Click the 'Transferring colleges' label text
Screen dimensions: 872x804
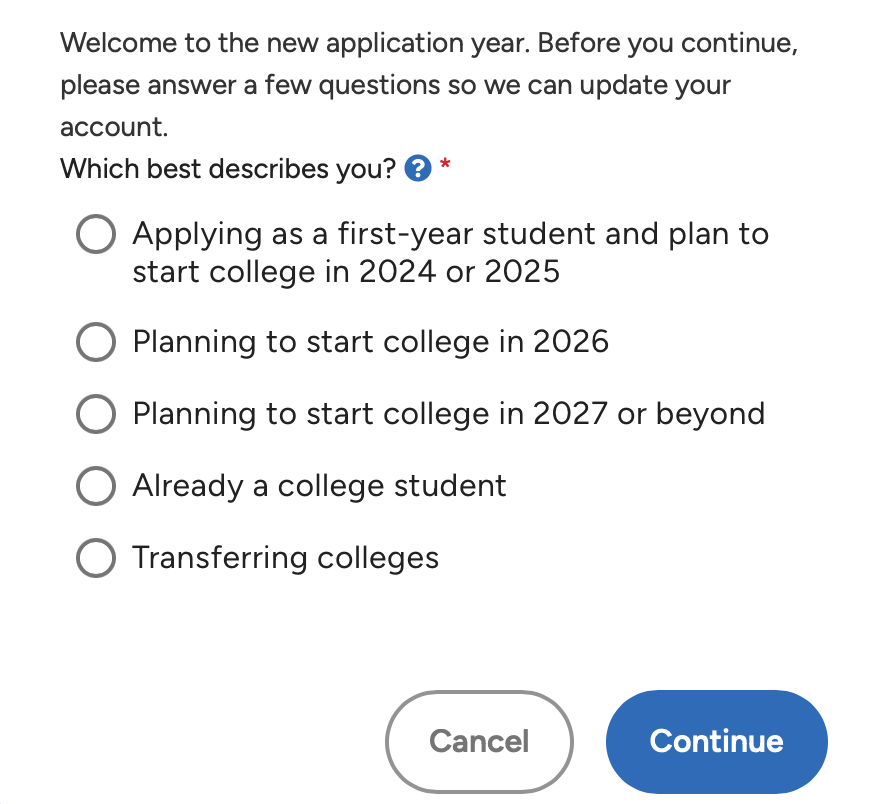coord(285,558)
